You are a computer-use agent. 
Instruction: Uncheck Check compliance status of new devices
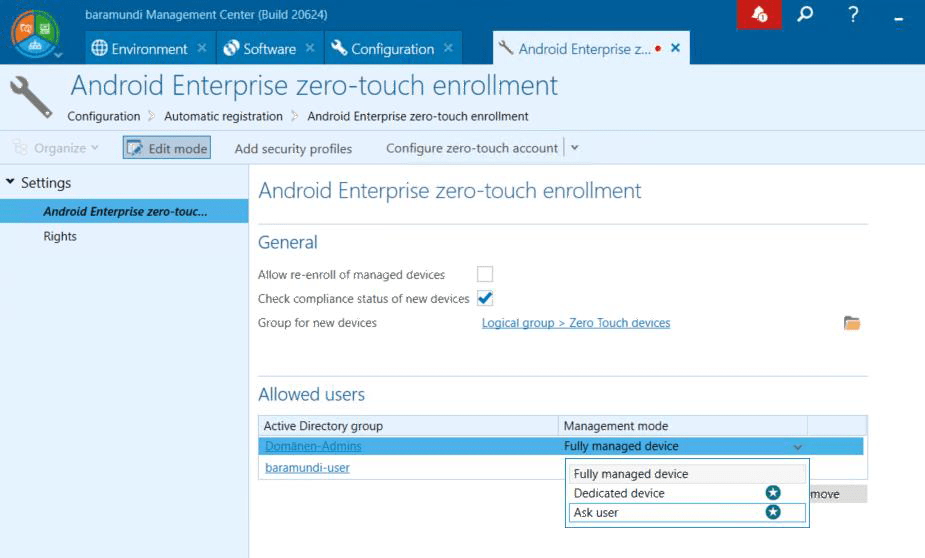click(485, 298)
